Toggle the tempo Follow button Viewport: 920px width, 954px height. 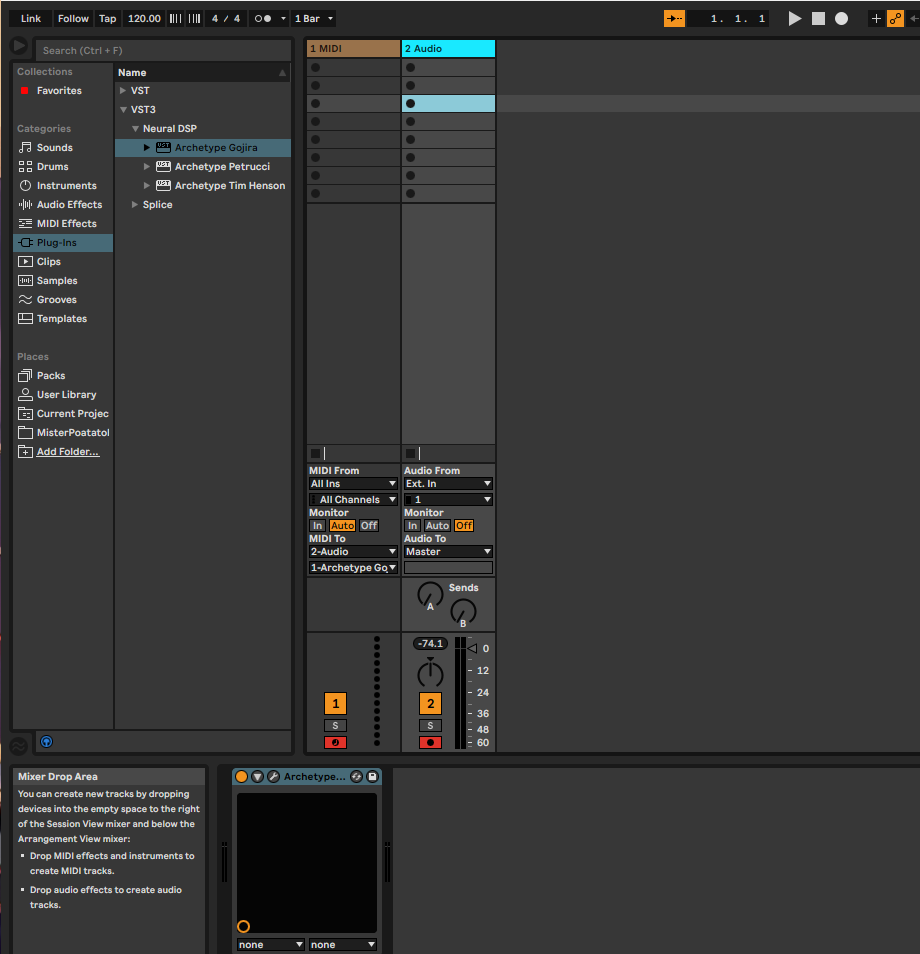(73, 19)
